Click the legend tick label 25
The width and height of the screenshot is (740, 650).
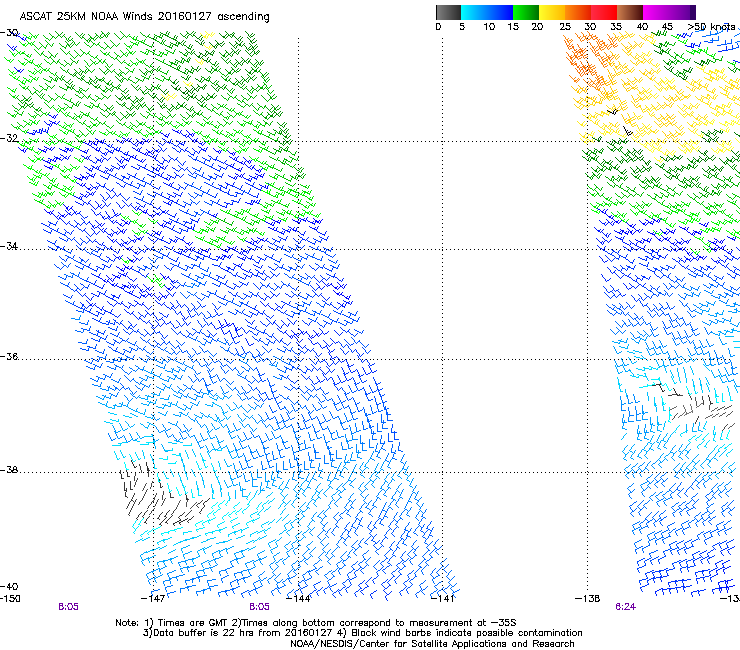[564, 27]
